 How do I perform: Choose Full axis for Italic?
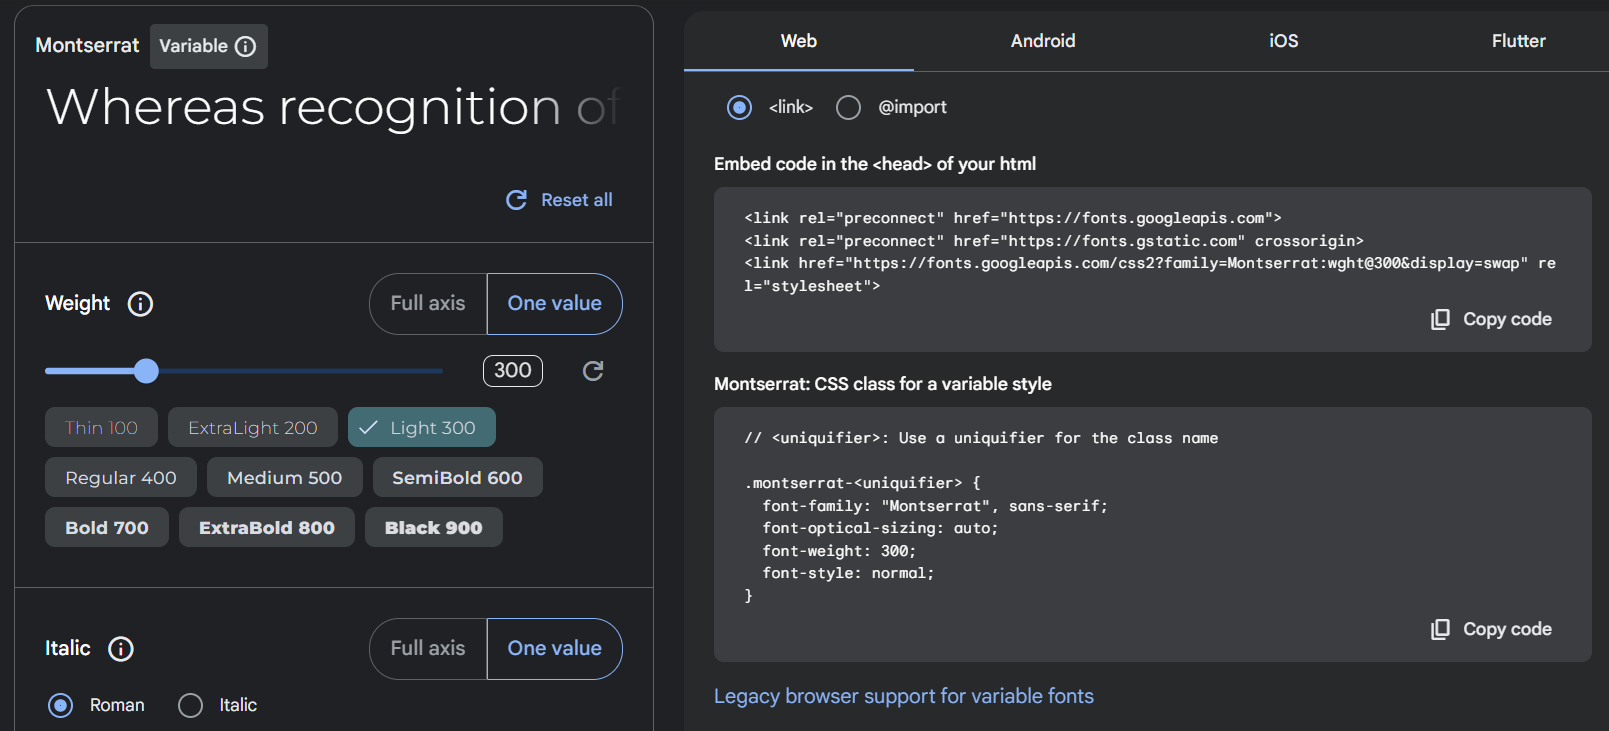pos(428,649)
